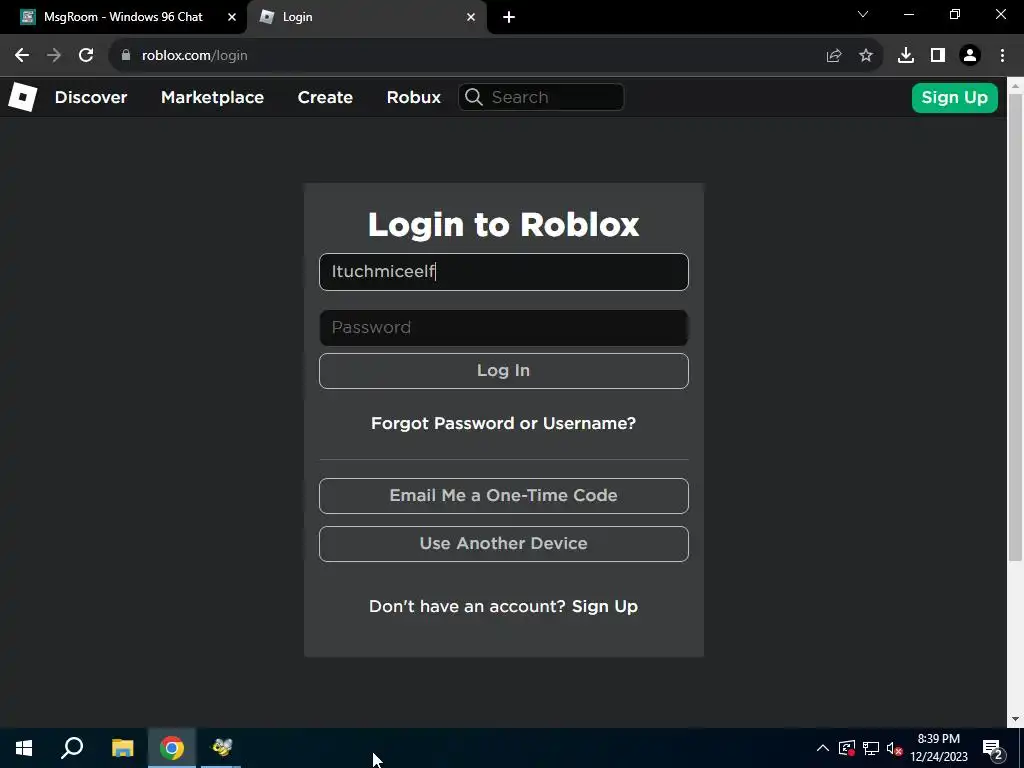Click the Roblox logo icon
The height and width of the screenshot is (768, 1024).
[x=22, y=97]
